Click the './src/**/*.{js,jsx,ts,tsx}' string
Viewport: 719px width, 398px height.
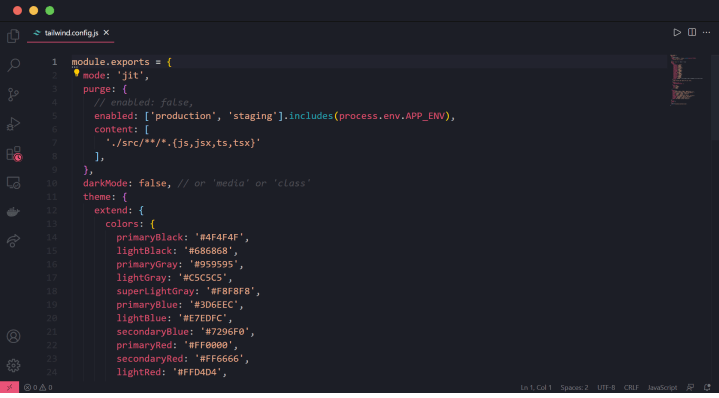[x=183, y=143]
